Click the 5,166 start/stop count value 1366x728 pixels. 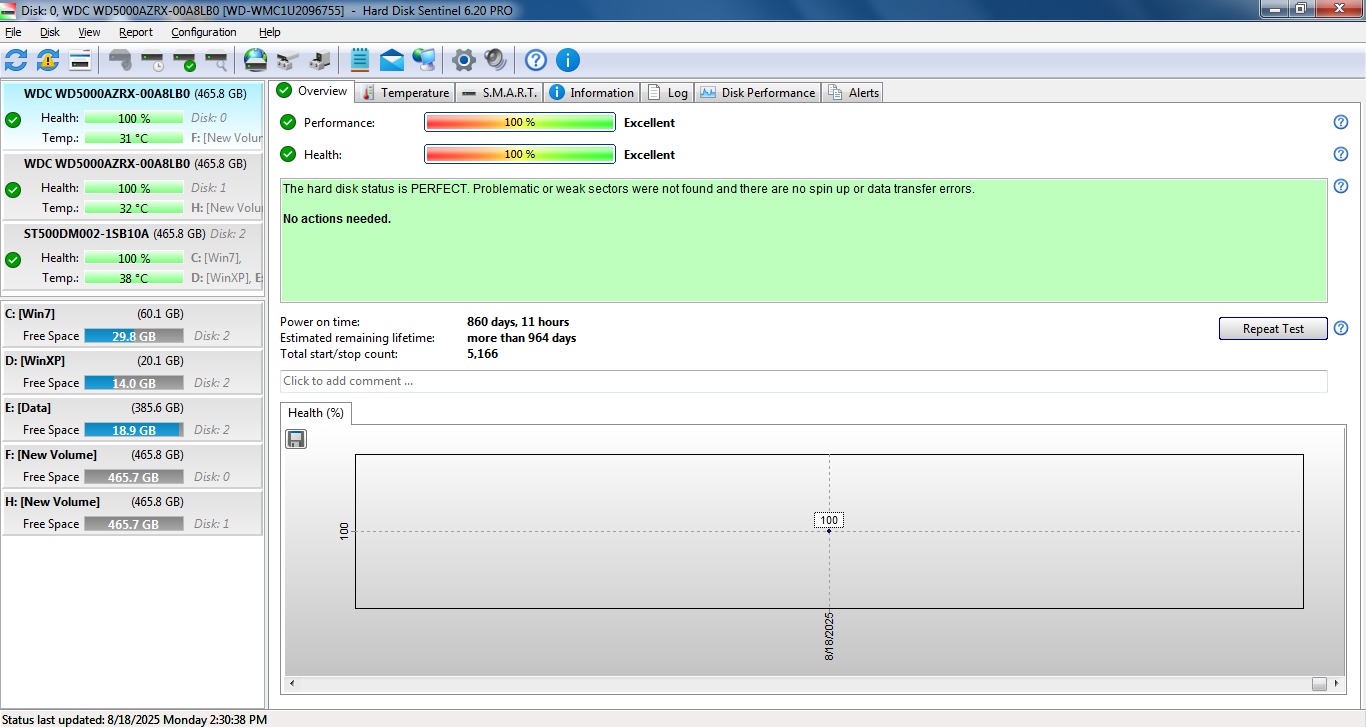482,354
